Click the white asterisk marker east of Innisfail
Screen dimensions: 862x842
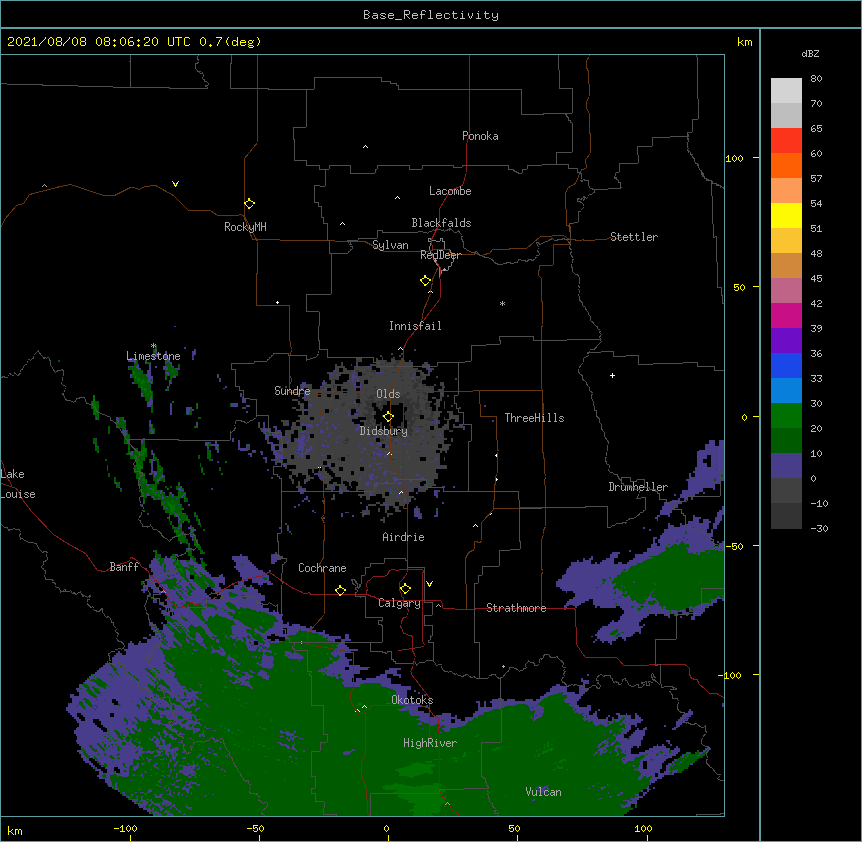coord(502,303)
